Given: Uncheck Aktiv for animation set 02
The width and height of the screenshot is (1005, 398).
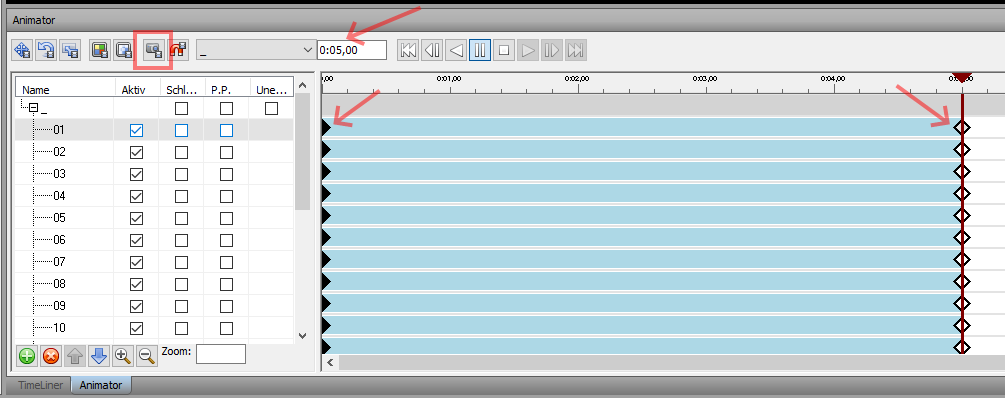Looking at the screenshot, I should pos(136,153).
